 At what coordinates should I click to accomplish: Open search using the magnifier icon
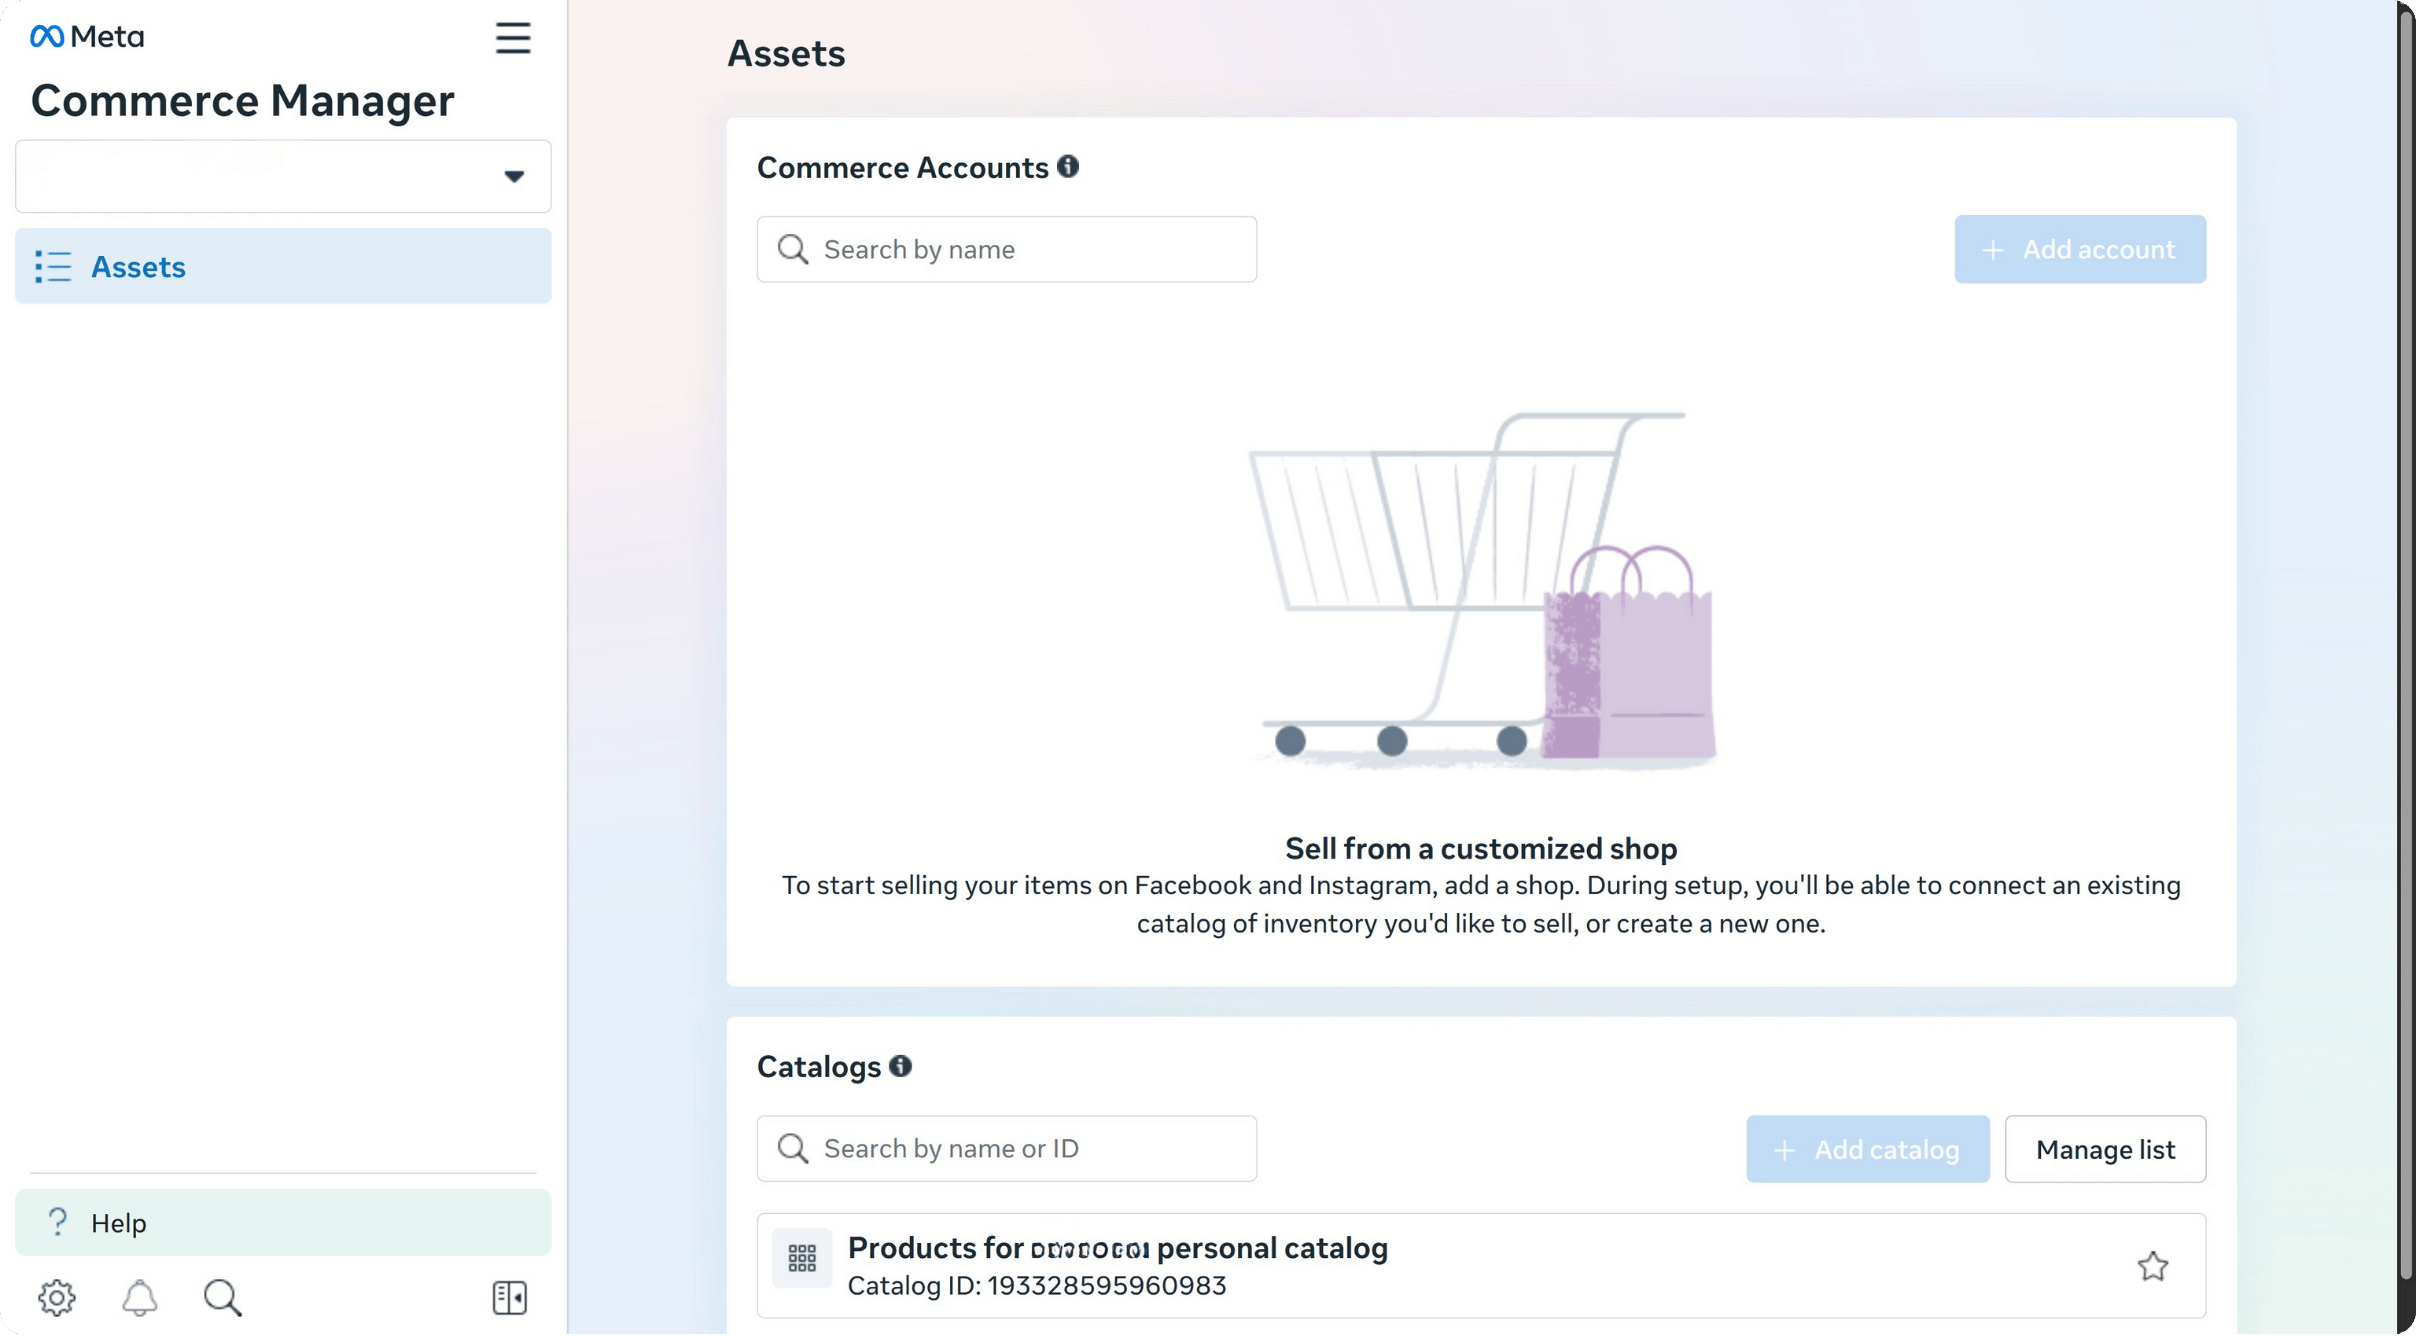tap(223, 1297)
